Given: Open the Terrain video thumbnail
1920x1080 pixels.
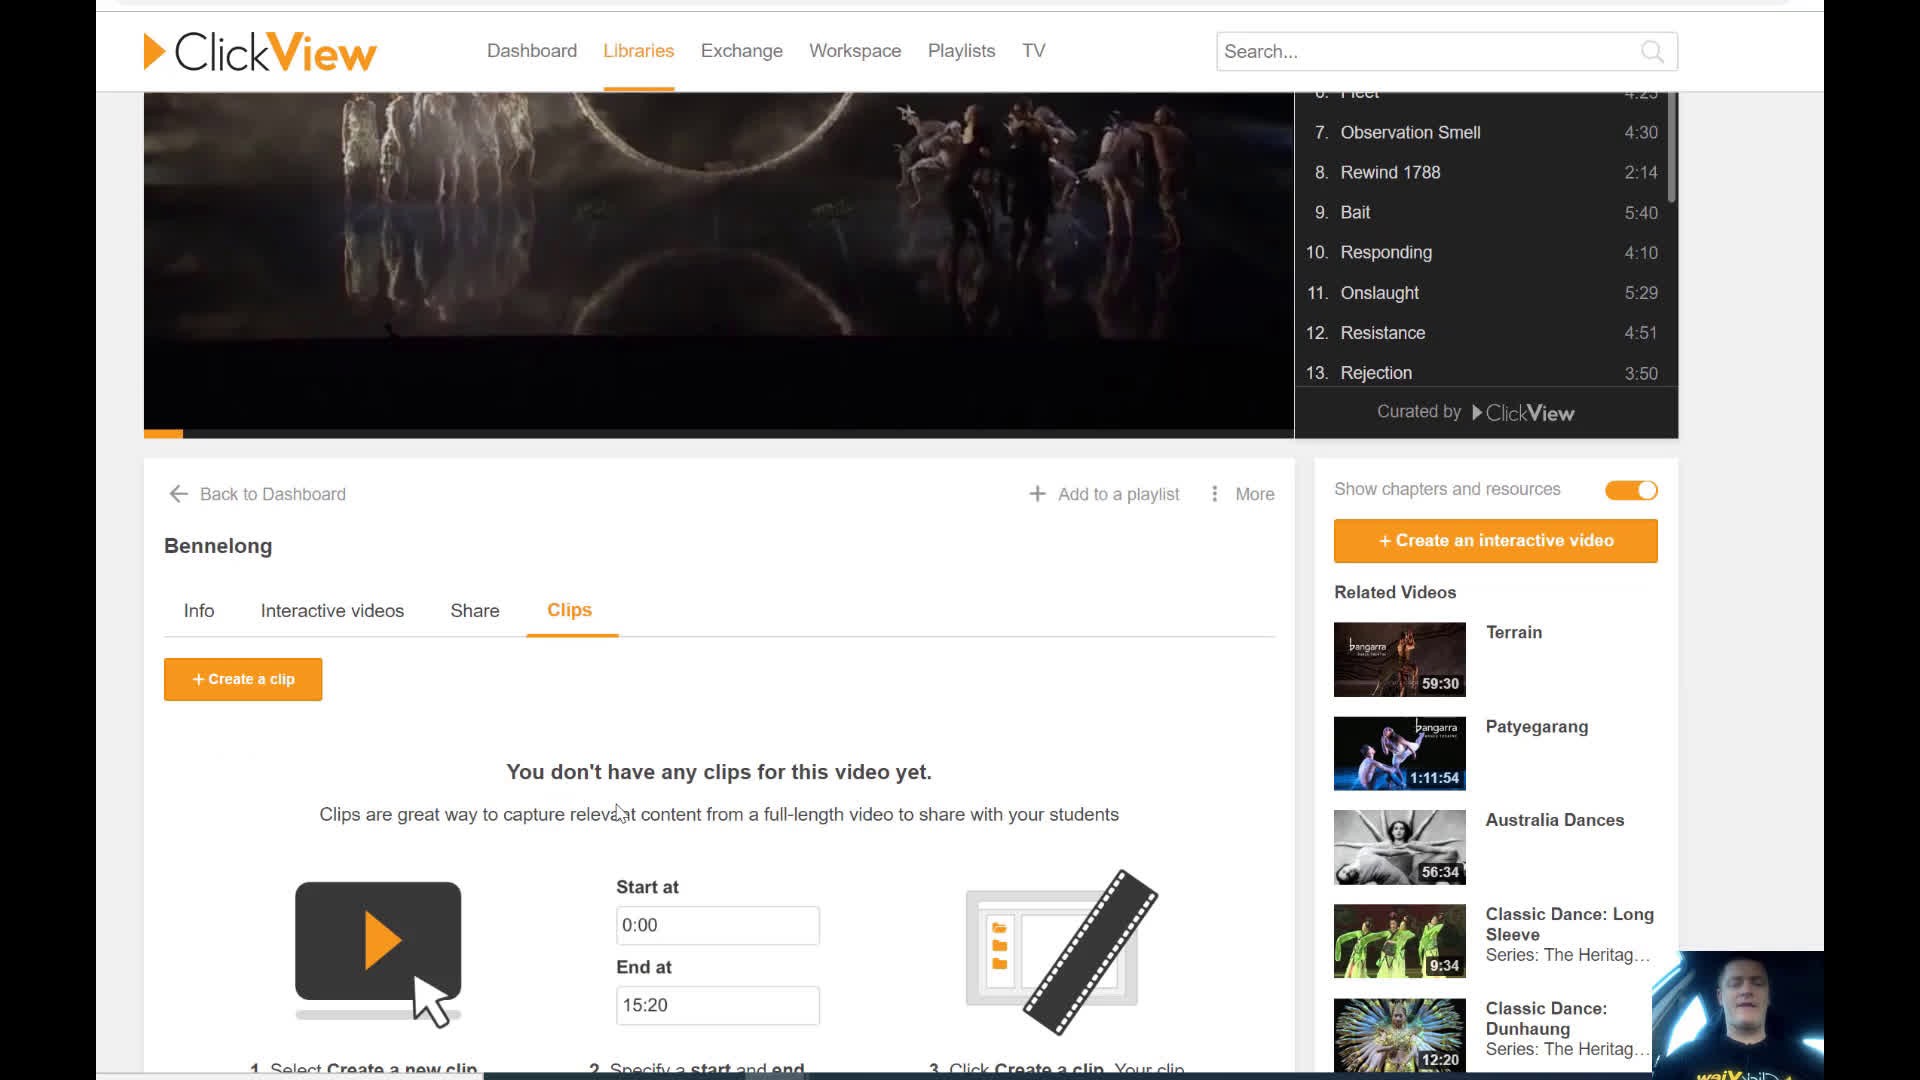Looking at the screenshot, I should [1400, 660].
